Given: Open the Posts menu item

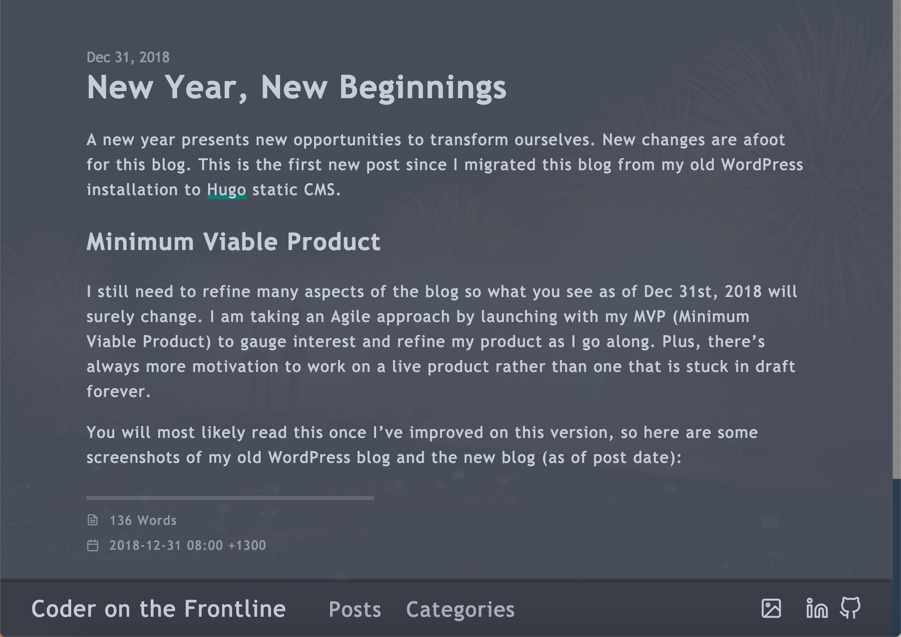Looking at the screenshot, I should pyautogui.click(x=355, y=609).
